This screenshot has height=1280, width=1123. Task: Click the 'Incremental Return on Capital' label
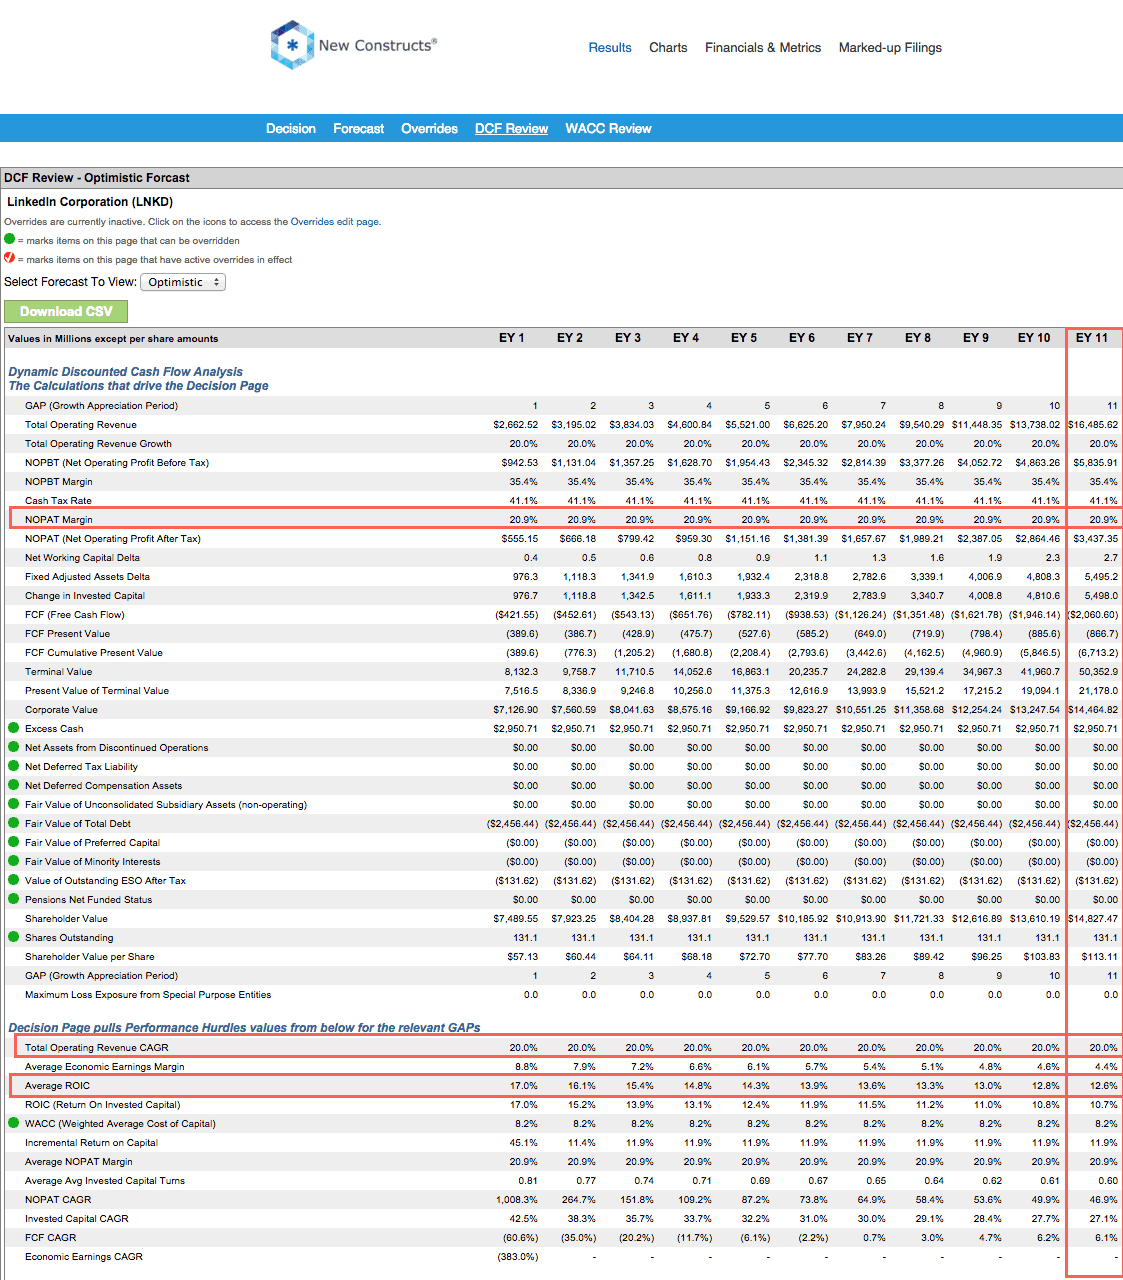pyautogui.click(x=91, y=1143)
